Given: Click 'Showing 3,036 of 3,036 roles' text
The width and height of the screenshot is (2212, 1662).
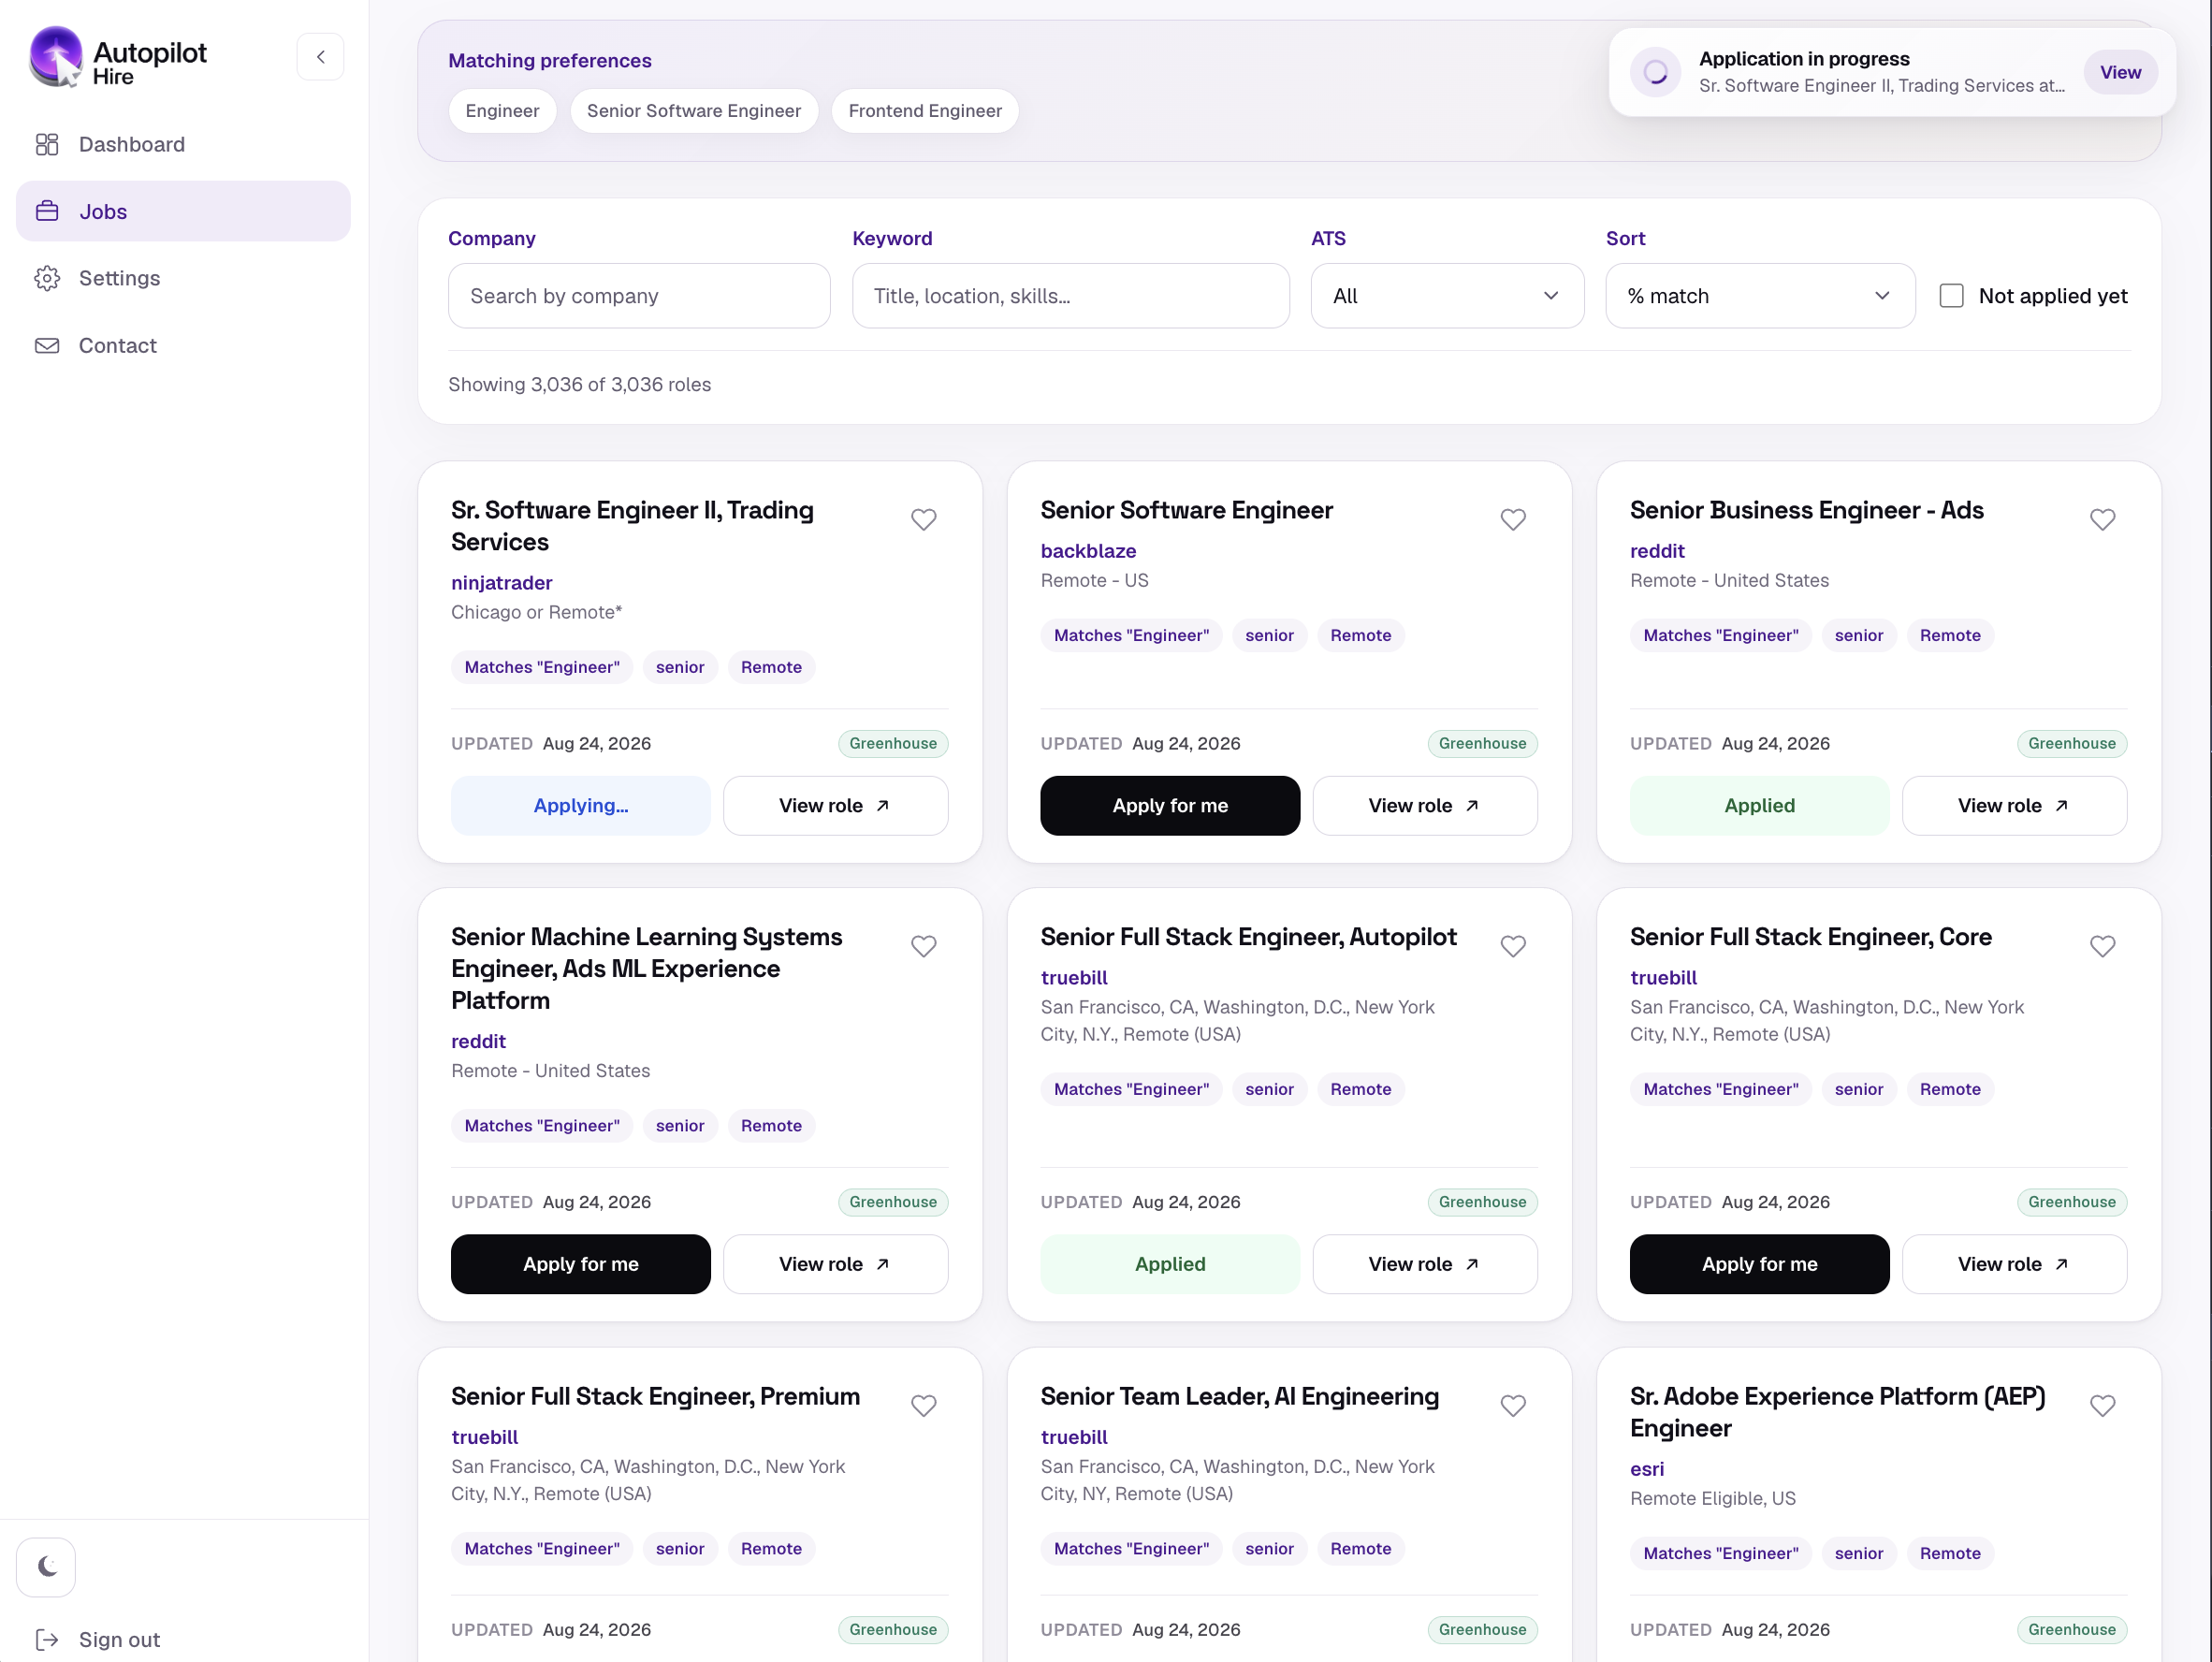Looking at the screenshot, I should (x=579, y=384).
